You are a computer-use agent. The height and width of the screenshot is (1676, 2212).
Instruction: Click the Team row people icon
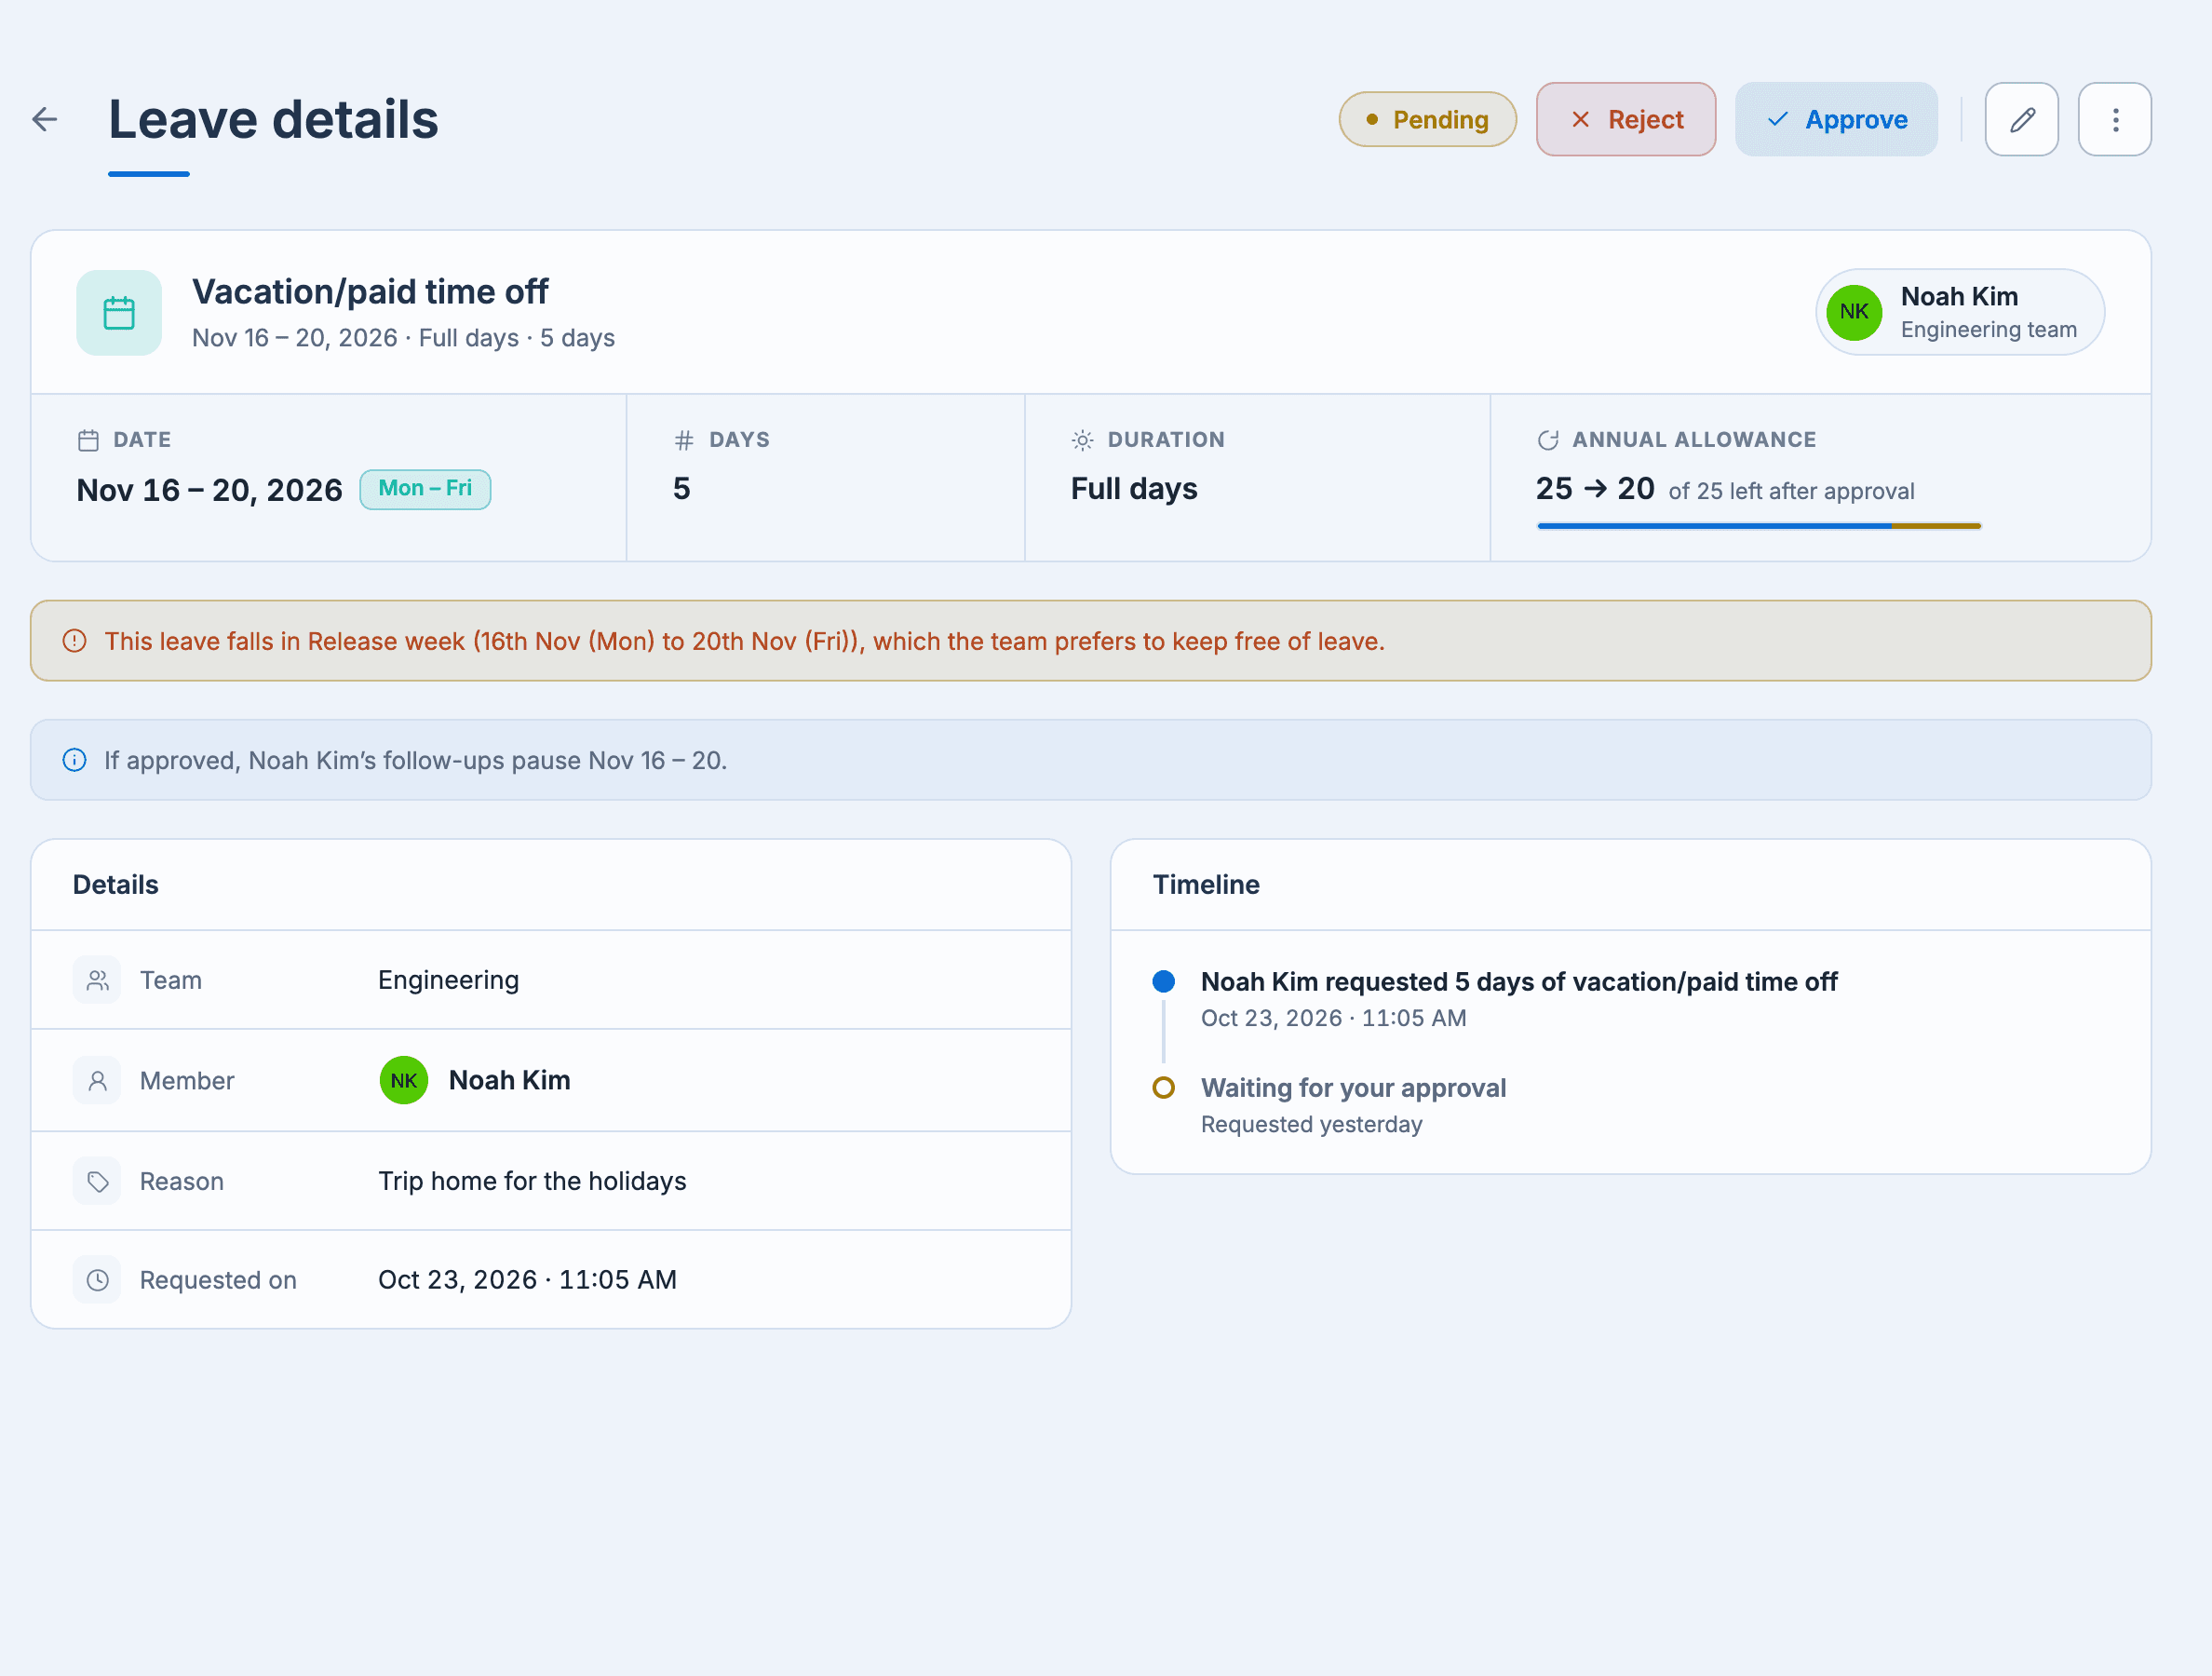point(97,980)
